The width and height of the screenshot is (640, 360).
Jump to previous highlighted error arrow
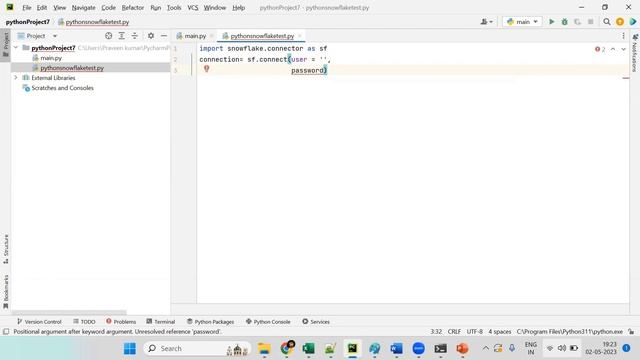click(x=613, y=49)
